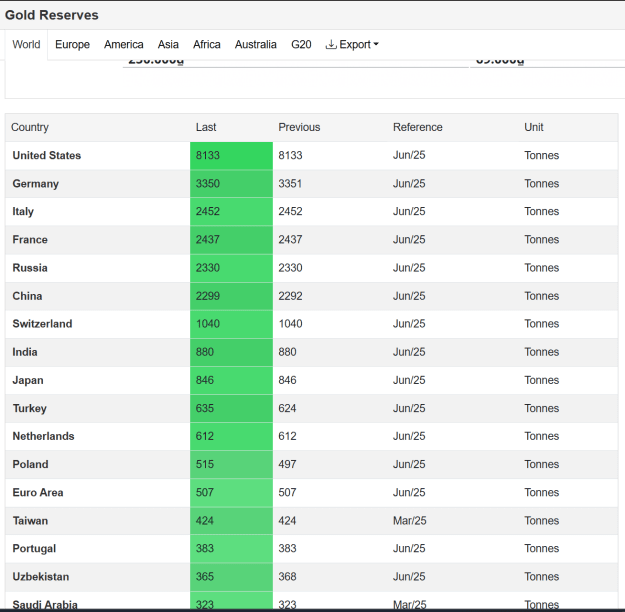Open the China country link

click(x=27, y=296)
